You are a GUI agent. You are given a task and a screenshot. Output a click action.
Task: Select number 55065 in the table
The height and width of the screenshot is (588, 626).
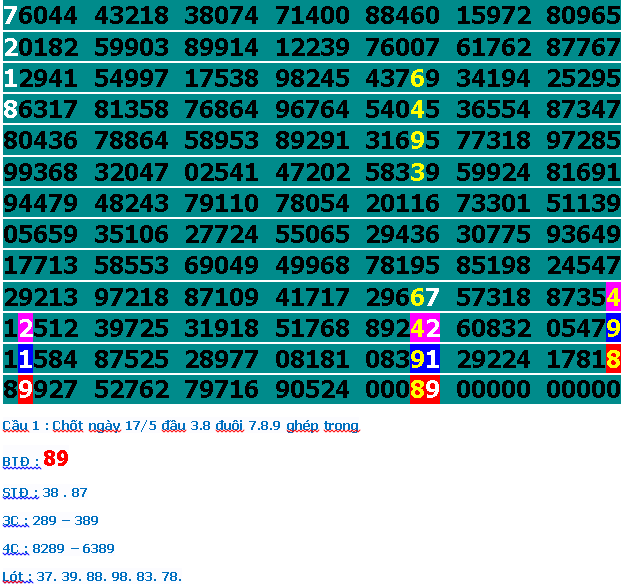313,235
